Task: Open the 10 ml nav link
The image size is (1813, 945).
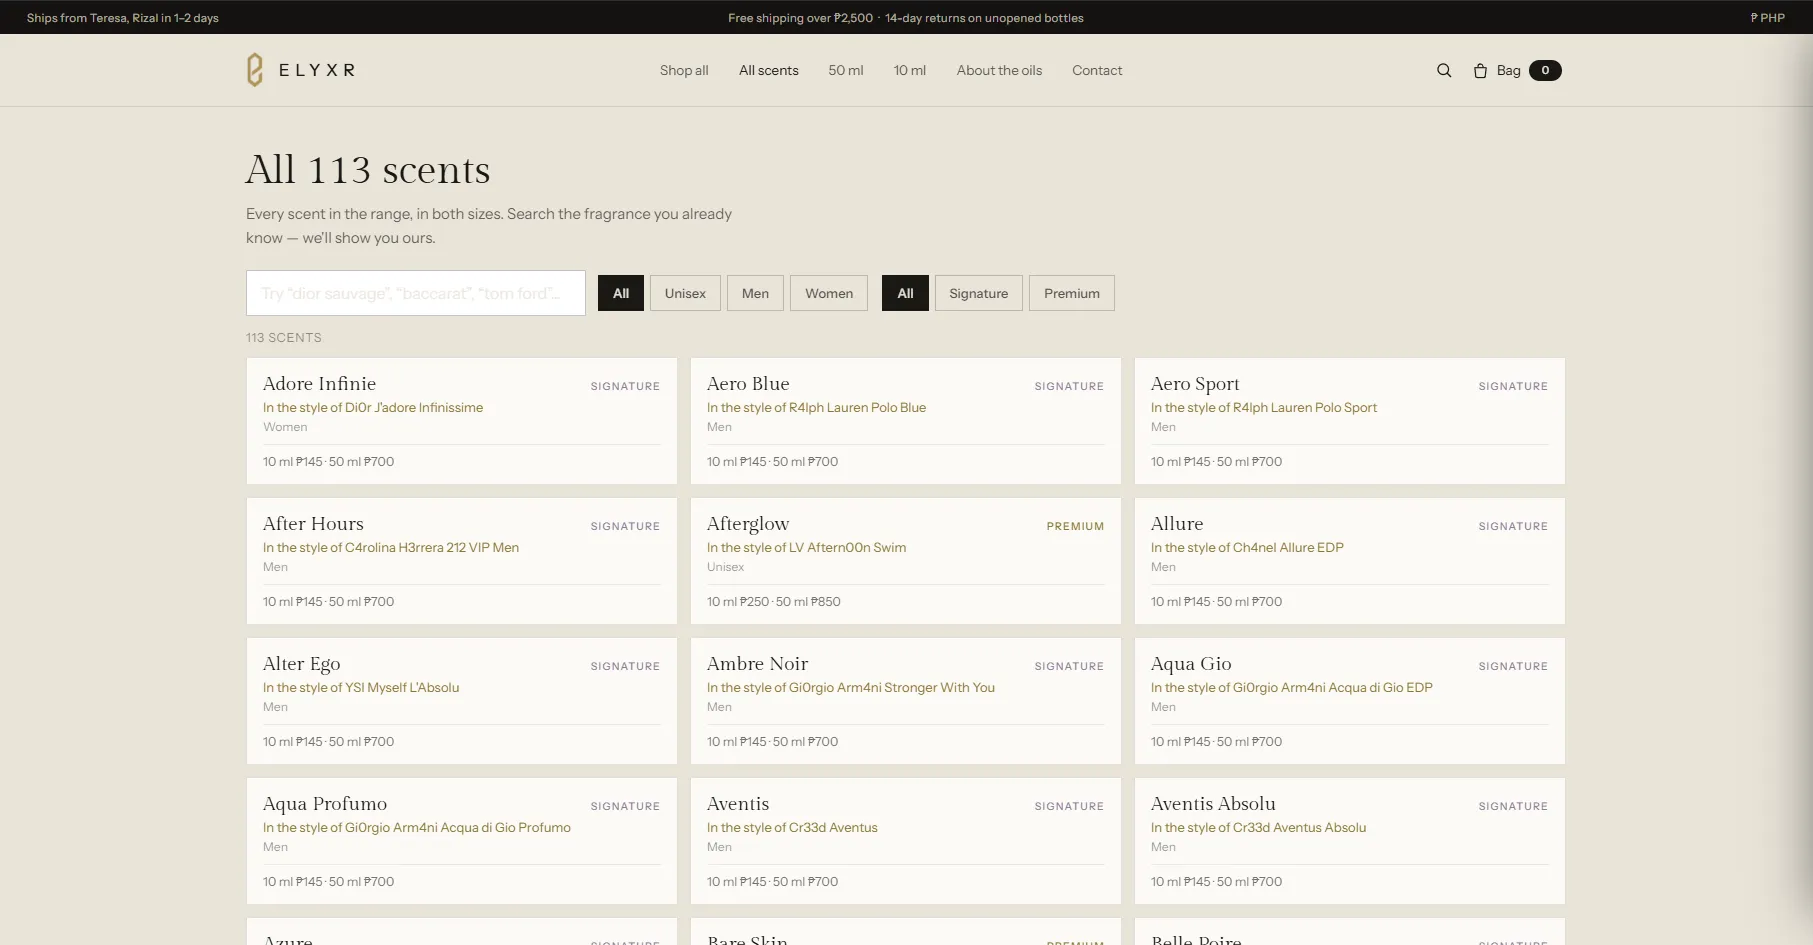Action: [x=910, y=70]
